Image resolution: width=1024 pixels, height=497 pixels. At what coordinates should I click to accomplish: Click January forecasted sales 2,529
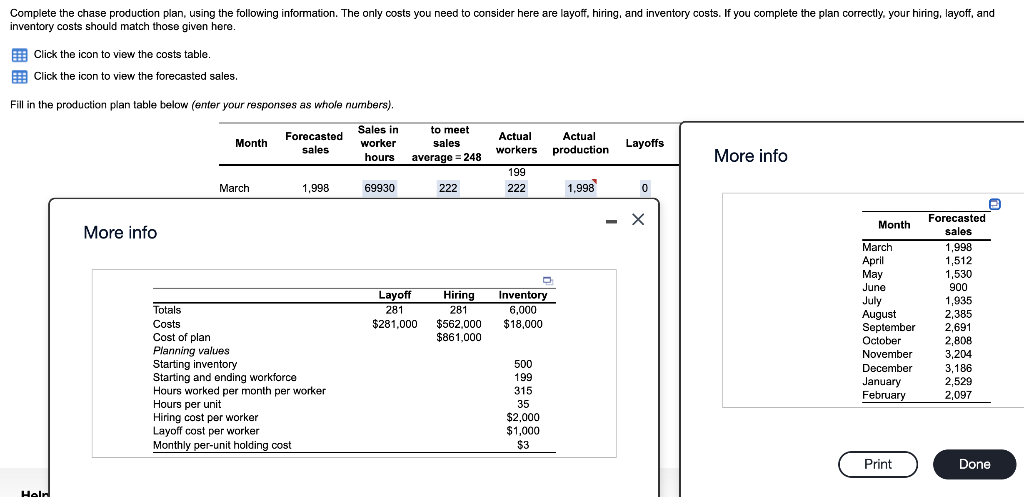pyautogui.click(x=958, y=381)
